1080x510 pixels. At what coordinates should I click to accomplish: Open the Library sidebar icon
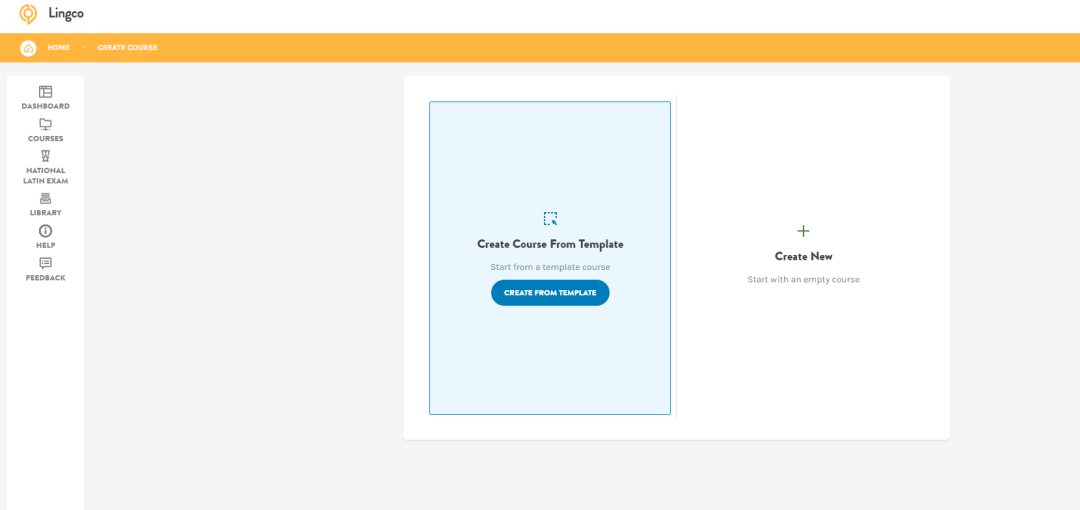(x=45, y=199)
